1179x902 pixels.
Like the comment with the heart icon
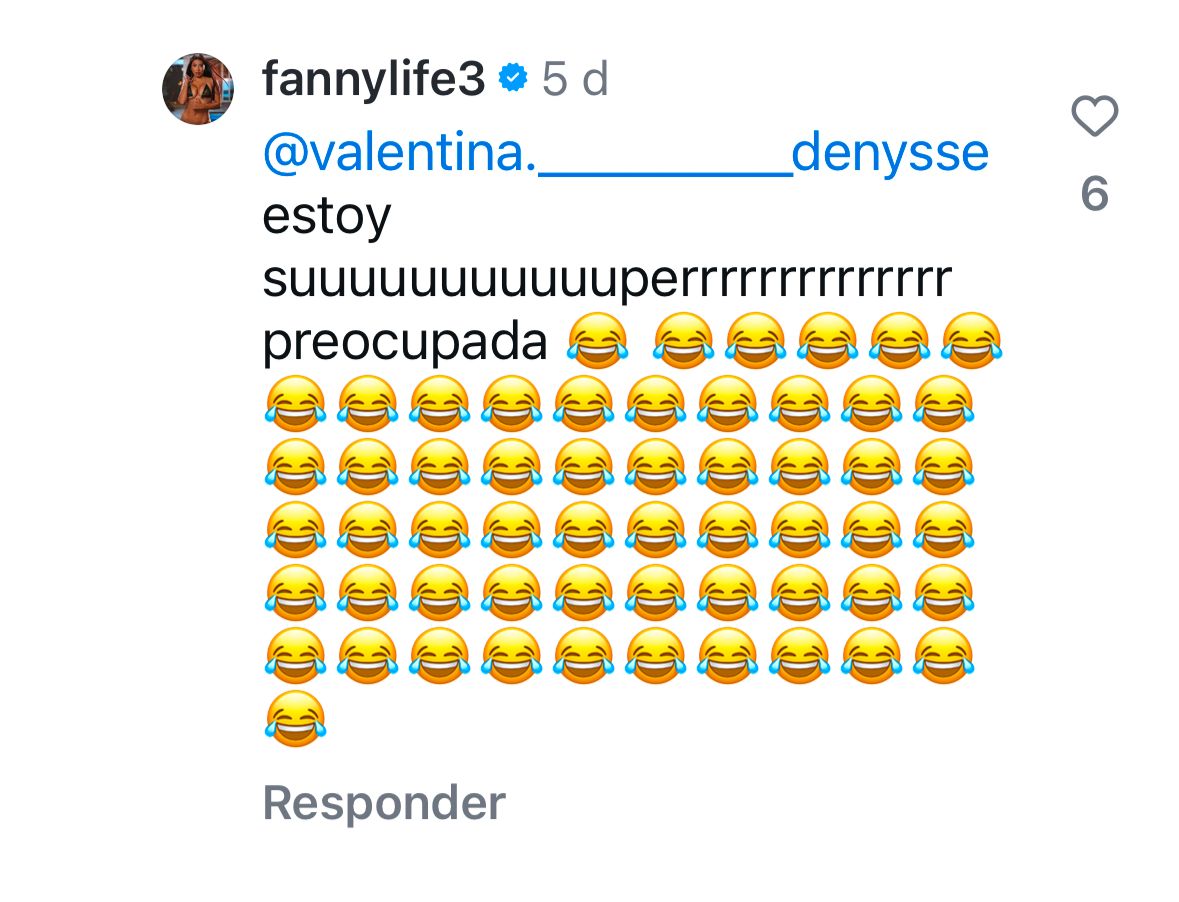point(1094,118)
